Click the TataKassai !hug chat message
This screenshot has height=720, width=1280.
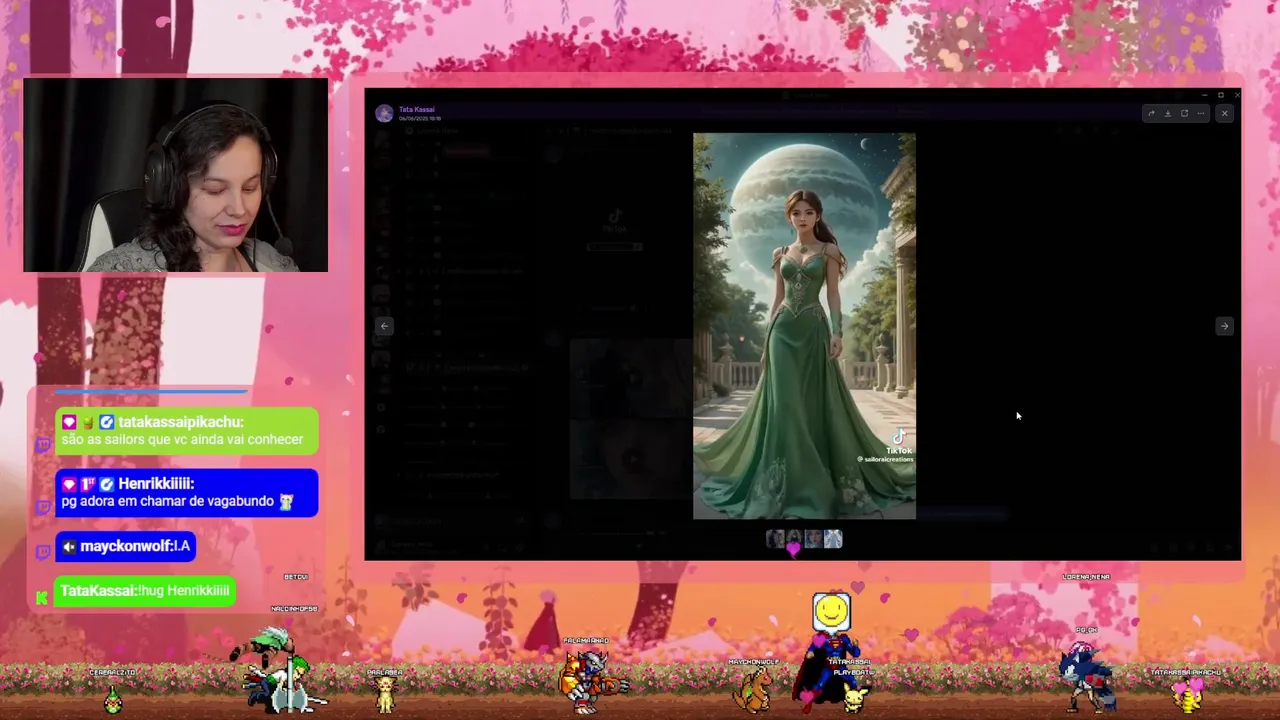coord(145,591)
